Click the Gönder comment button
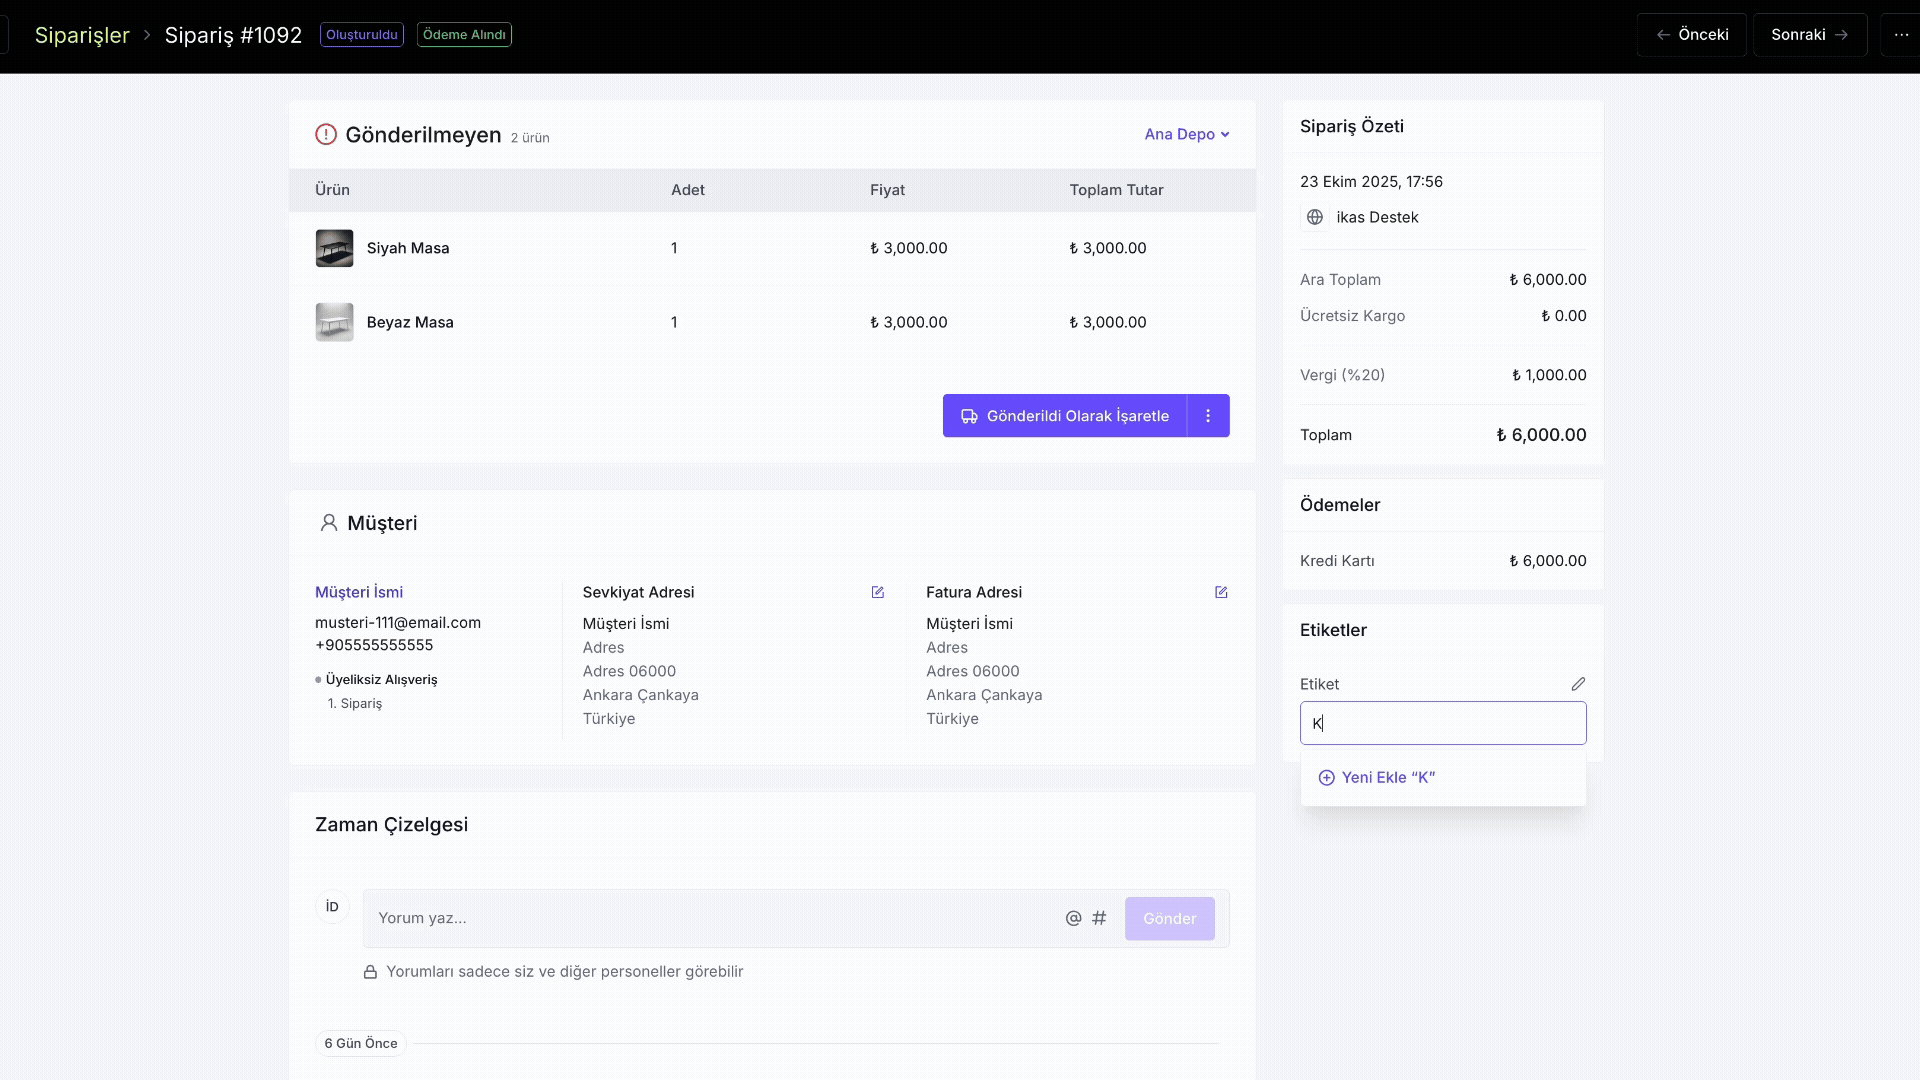Viewport: 1920px width, 1080px height. (x=1169, y=918)
